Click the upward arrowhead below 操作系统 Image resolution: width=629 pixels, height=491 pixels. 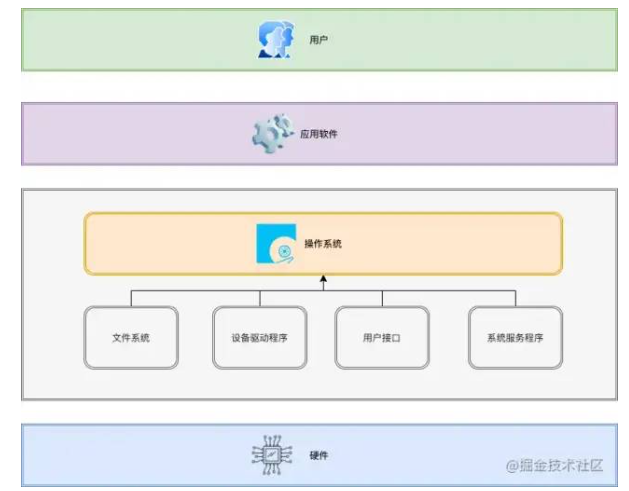(323, 282)
